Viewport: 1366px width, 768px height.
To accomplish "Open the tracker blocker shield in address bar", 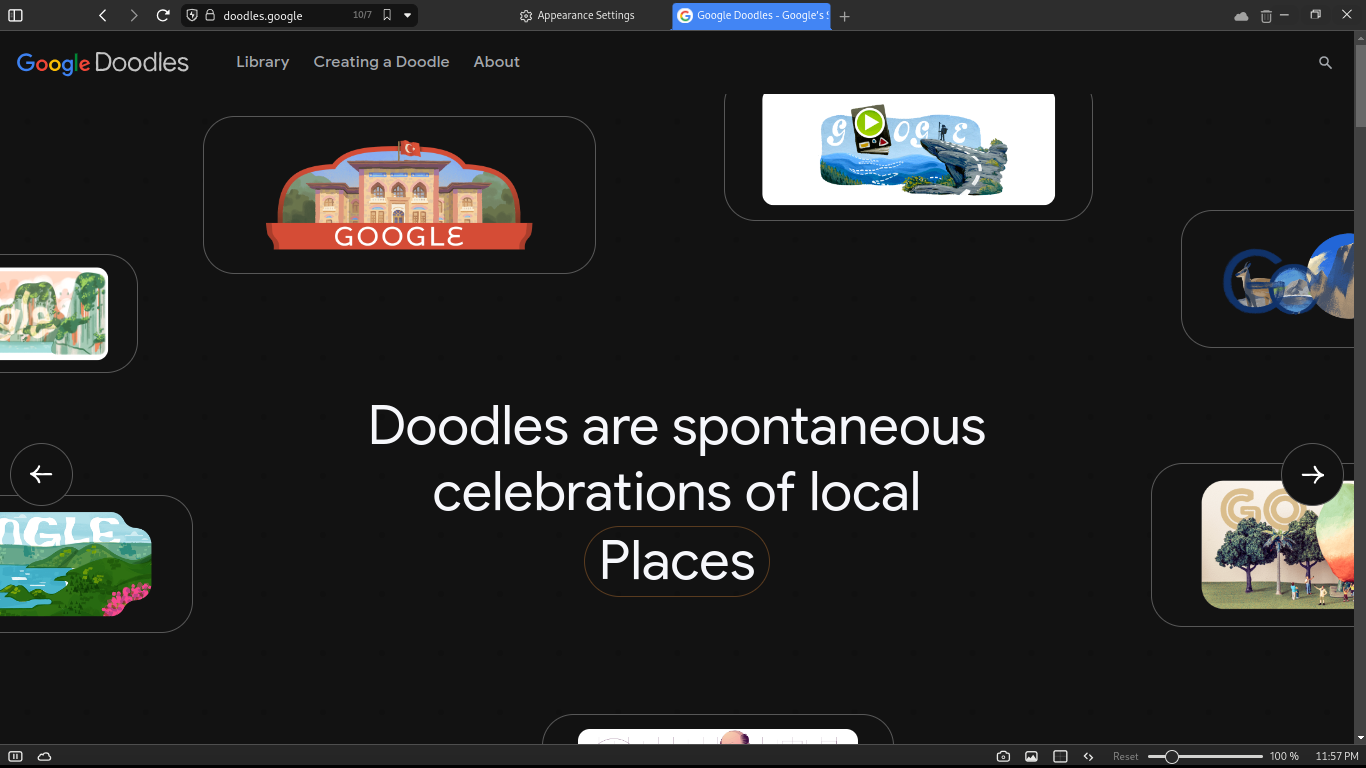I will click(192, 15).
